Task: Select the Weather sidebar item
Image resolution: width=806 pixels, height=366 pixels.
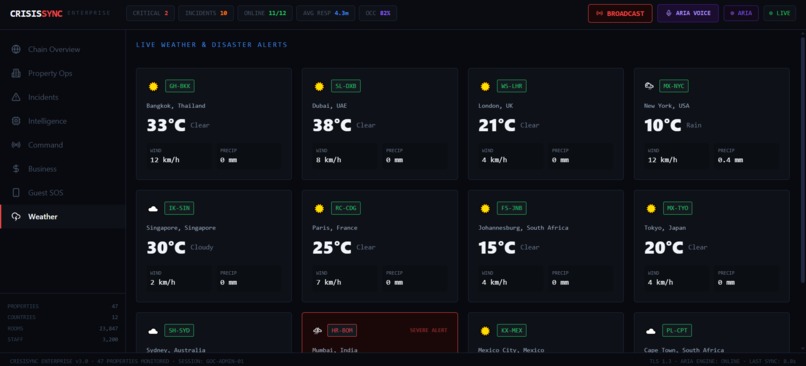Action: 63,216
